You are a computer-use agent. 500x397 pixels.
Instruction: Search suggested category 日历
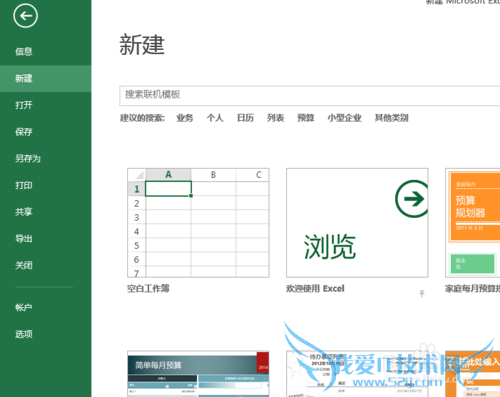[245, 118]
